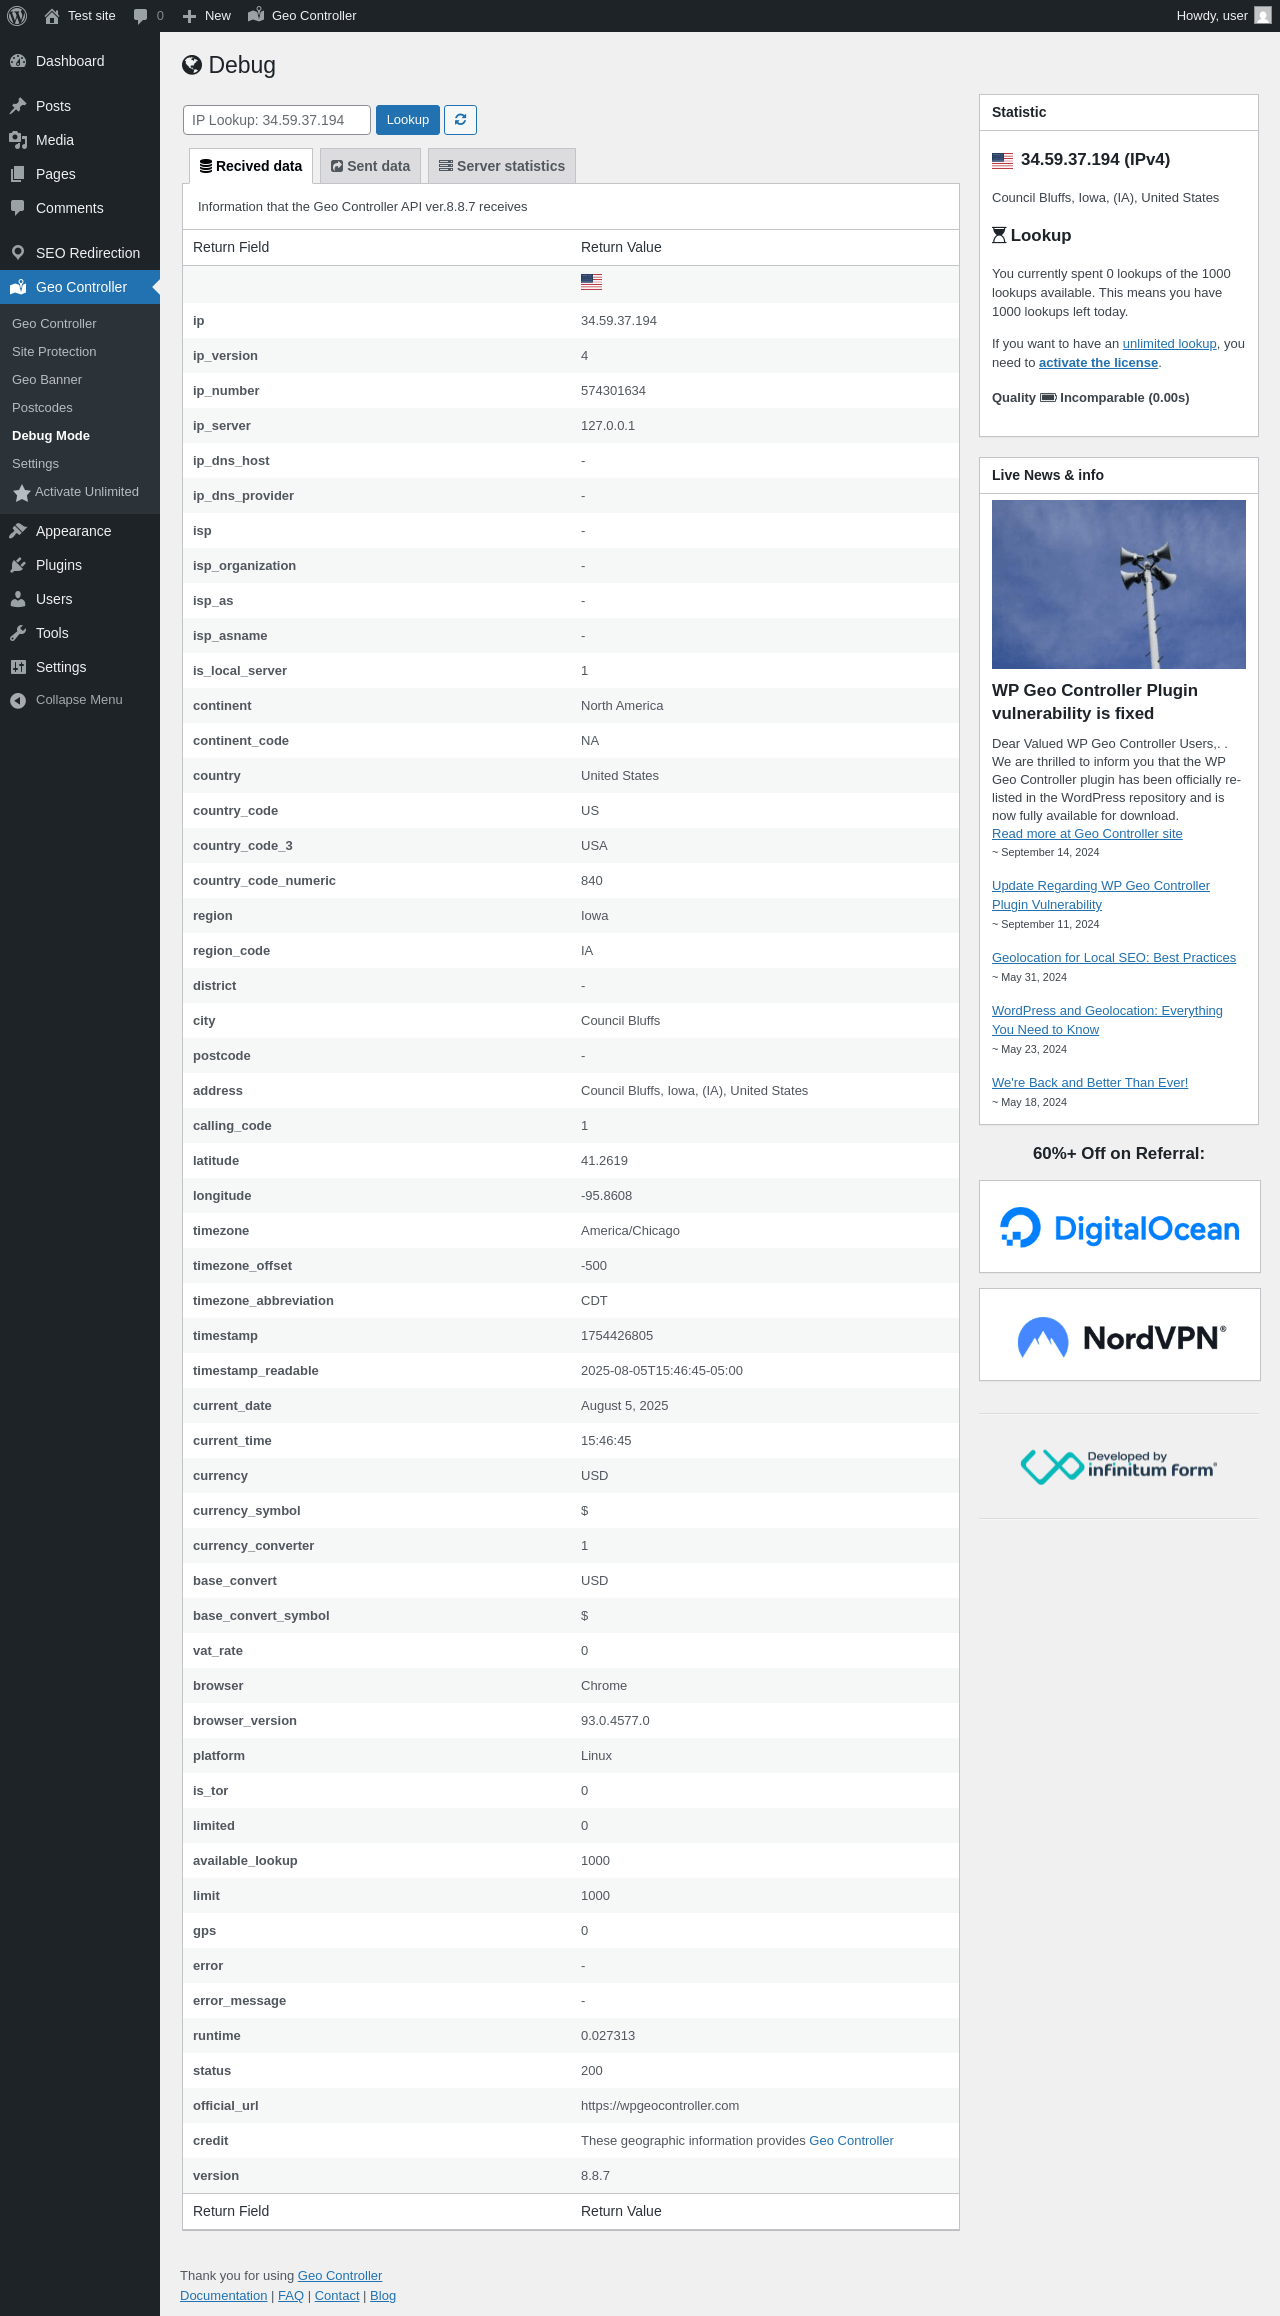Click the refresh icon button beside Lookup
This screenshot has height=2316, width=1280.
(460, 120)
